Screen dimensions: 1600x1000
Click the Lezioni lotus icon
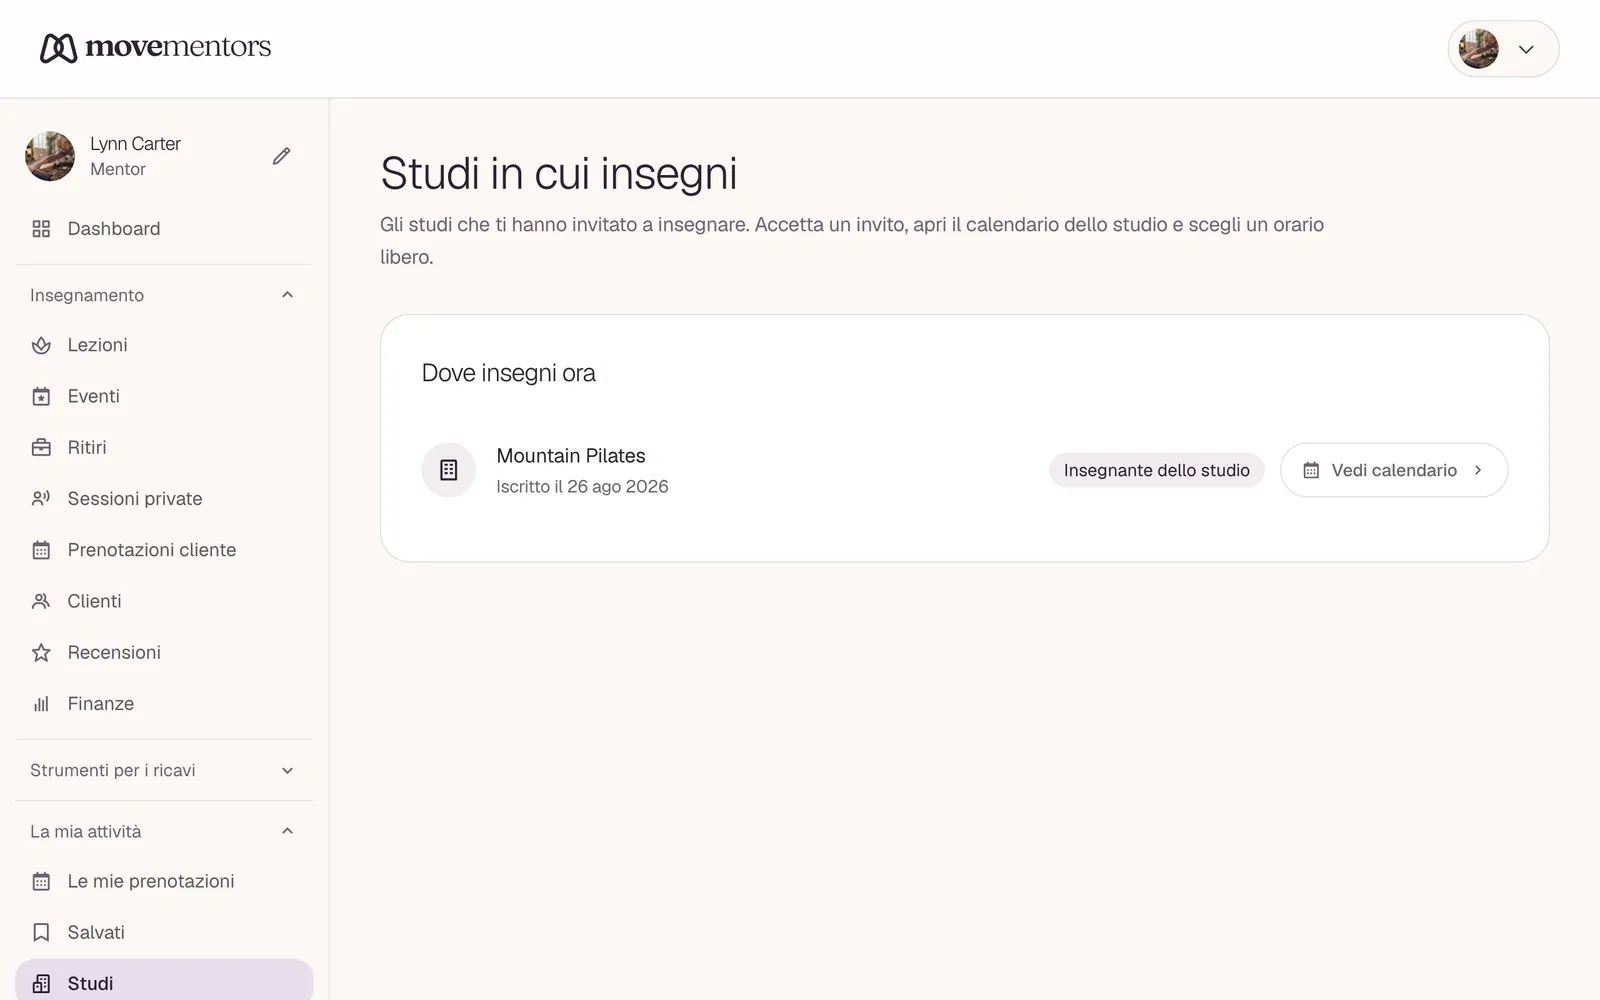[41, 345]
